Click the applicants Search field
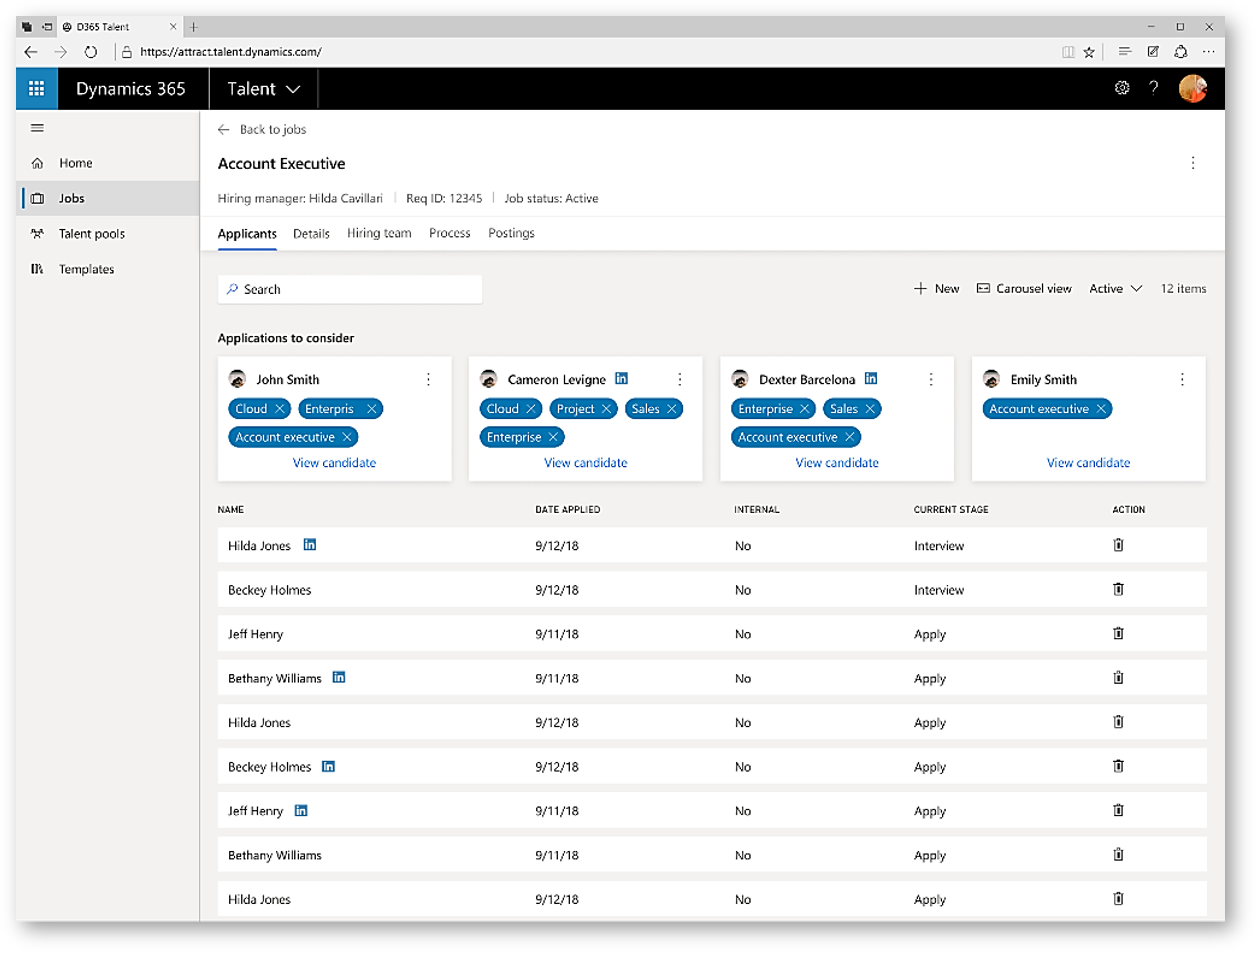The image size is (1256, 953). (350, 289)
